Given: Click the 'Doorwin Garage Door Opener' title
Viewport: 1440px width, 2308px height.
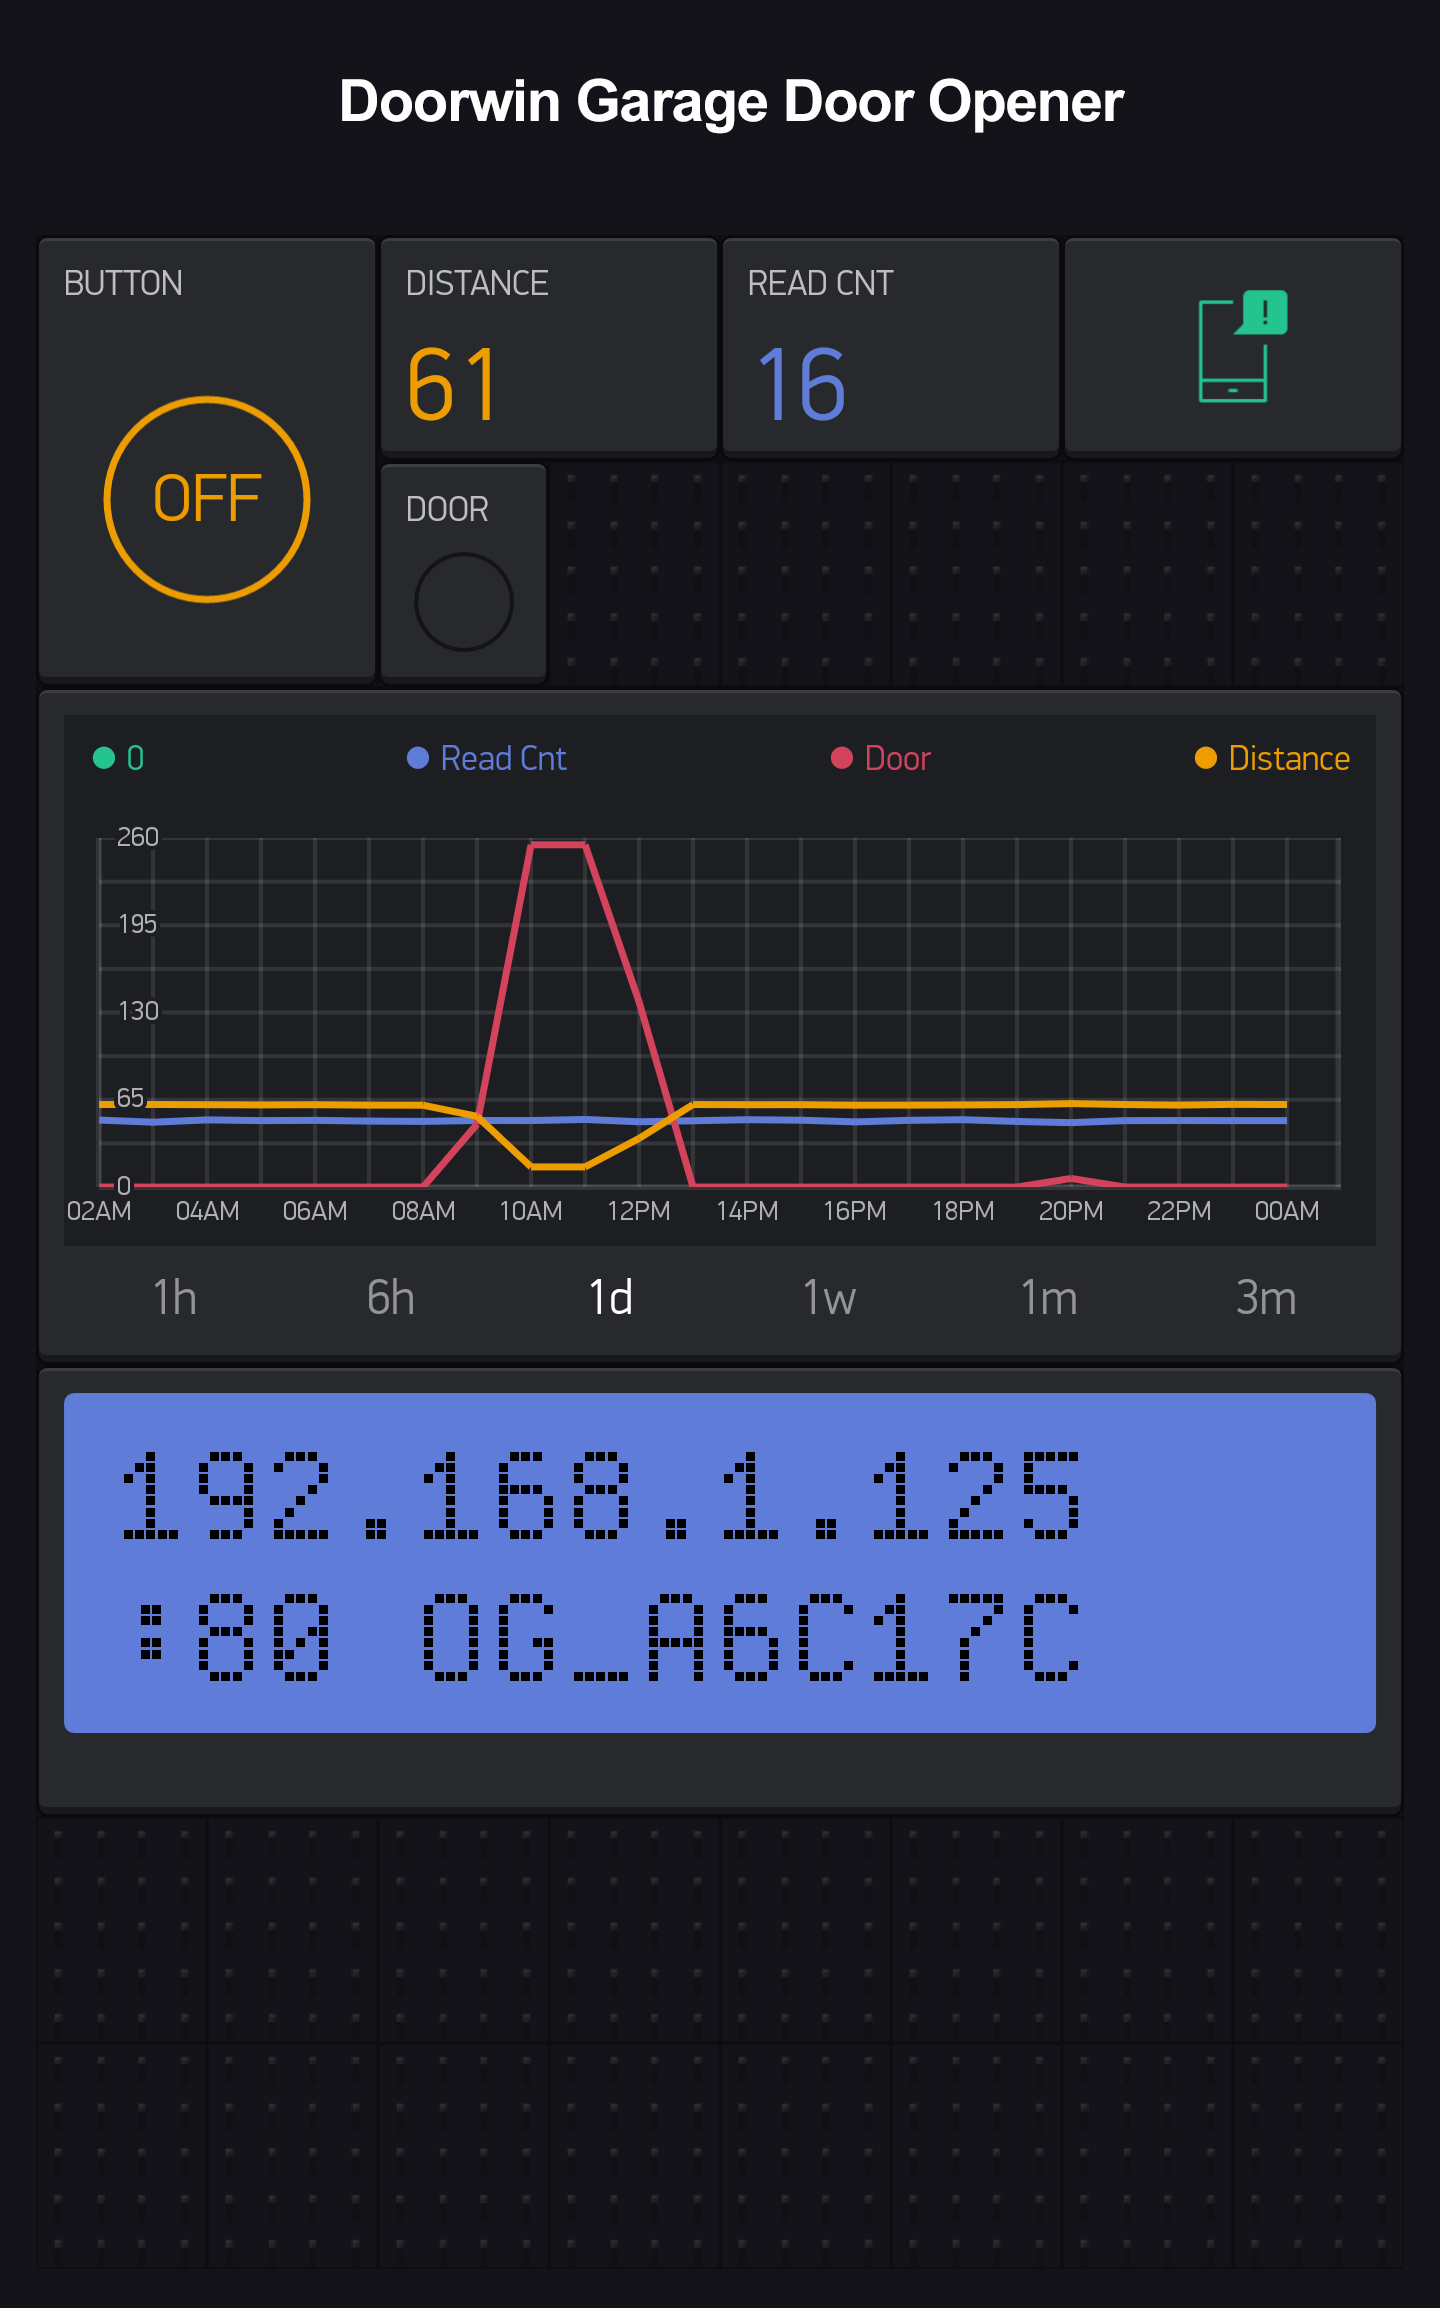Looking at the screenshot, I should coord(731,102).
